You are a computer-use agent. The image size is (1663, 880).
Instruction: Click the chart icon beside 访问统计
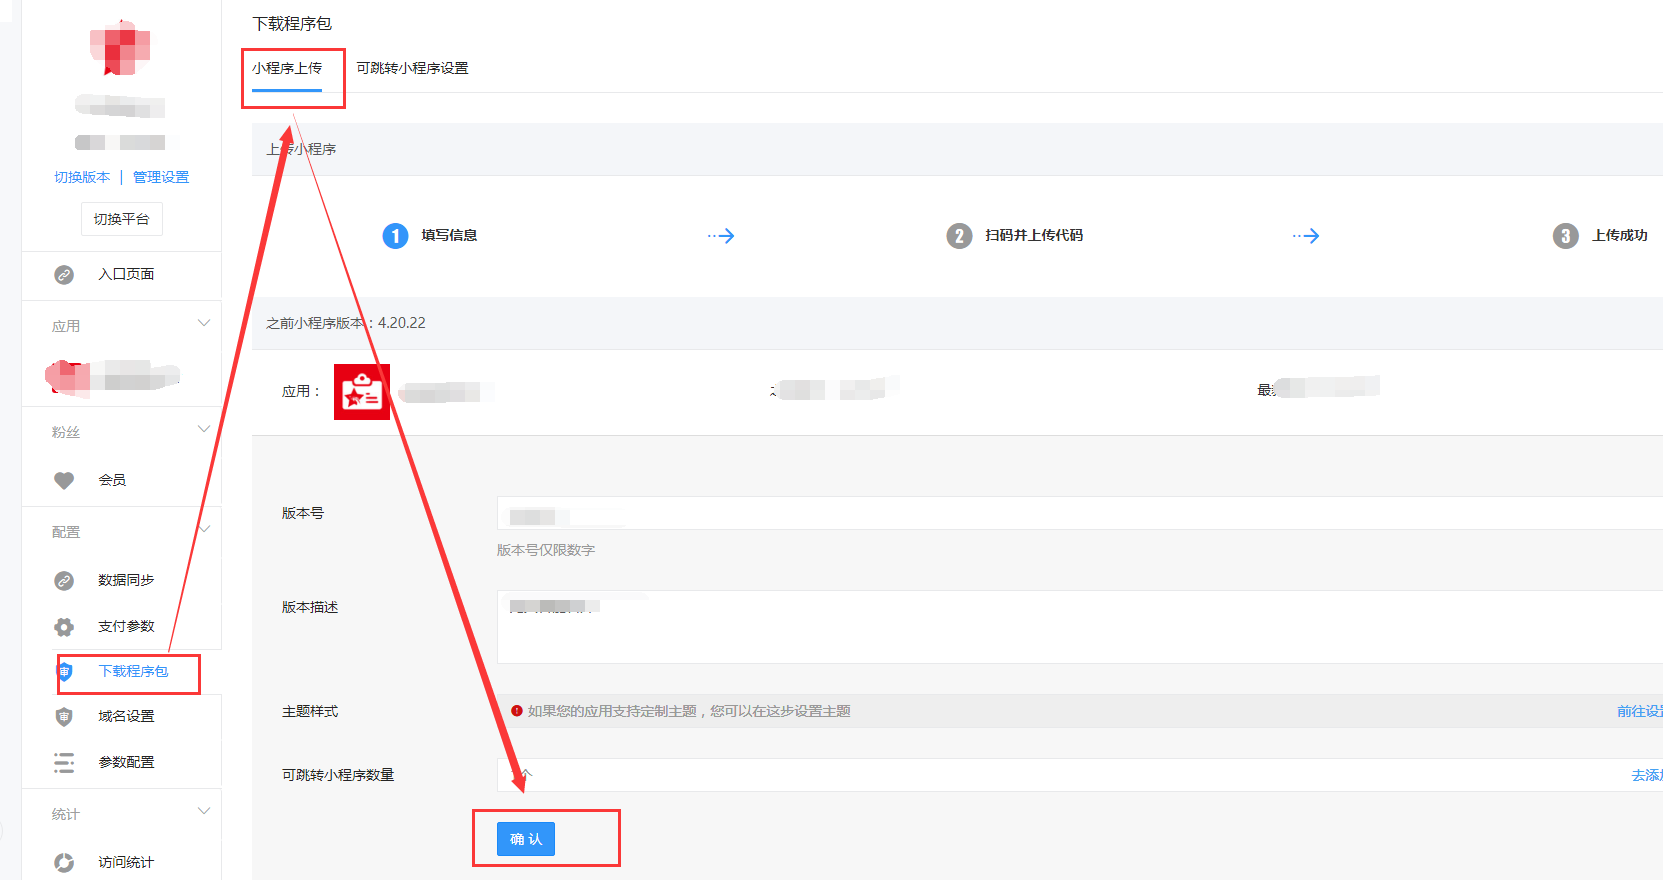[64, 862]
